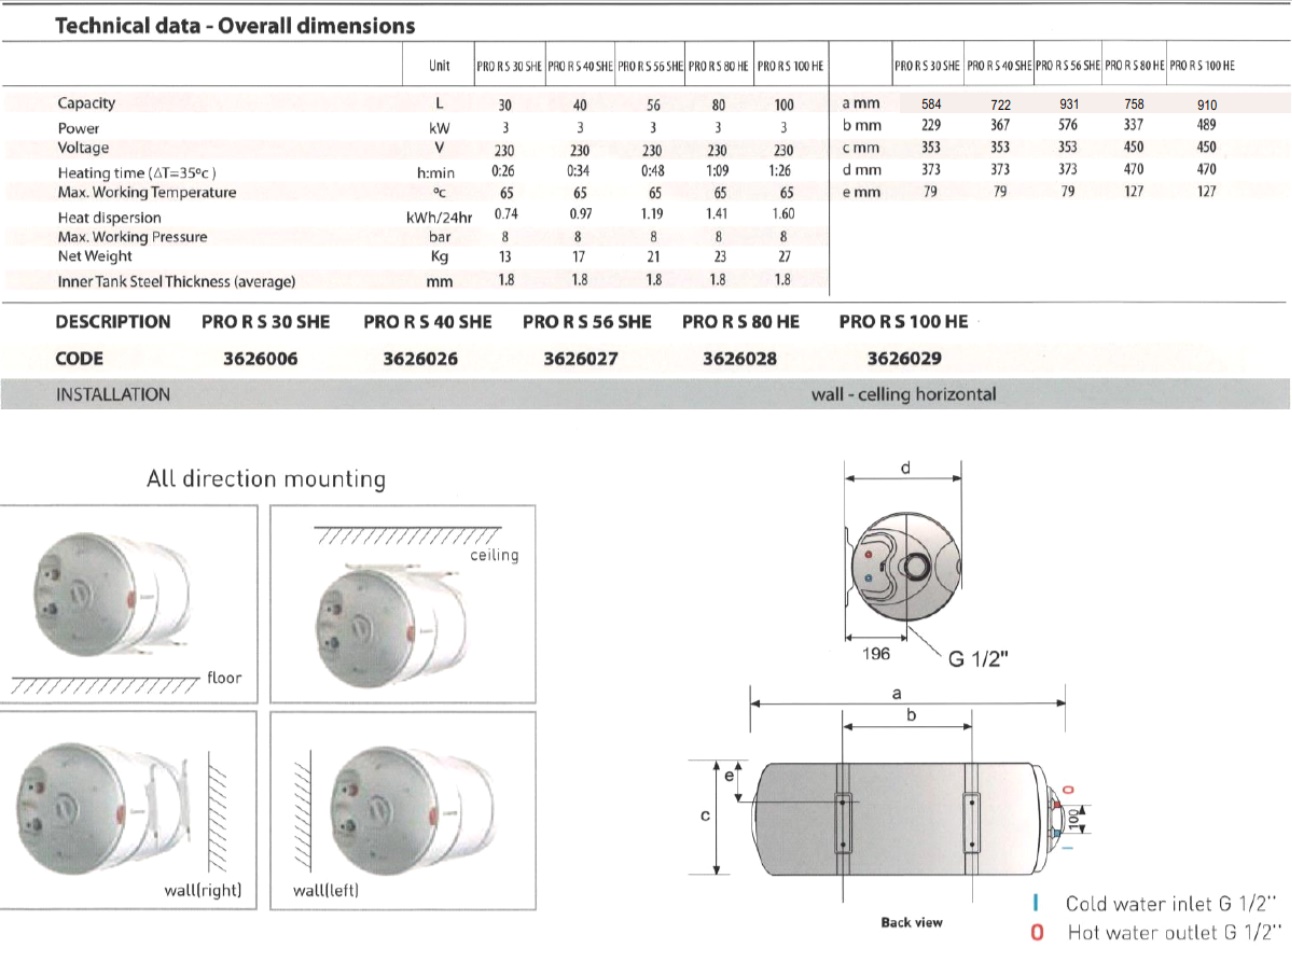The width and height of the screenshot is (1292, 956).
Task: Click the Technical data - Overall dimensions heading
Action: [235, 26]
